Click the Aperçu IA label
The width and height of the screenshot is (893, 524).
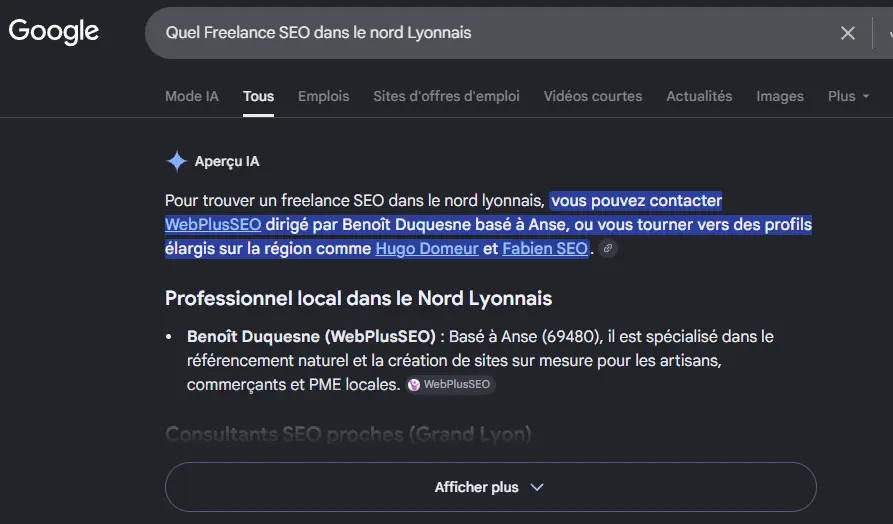click(x=227, y=161)
